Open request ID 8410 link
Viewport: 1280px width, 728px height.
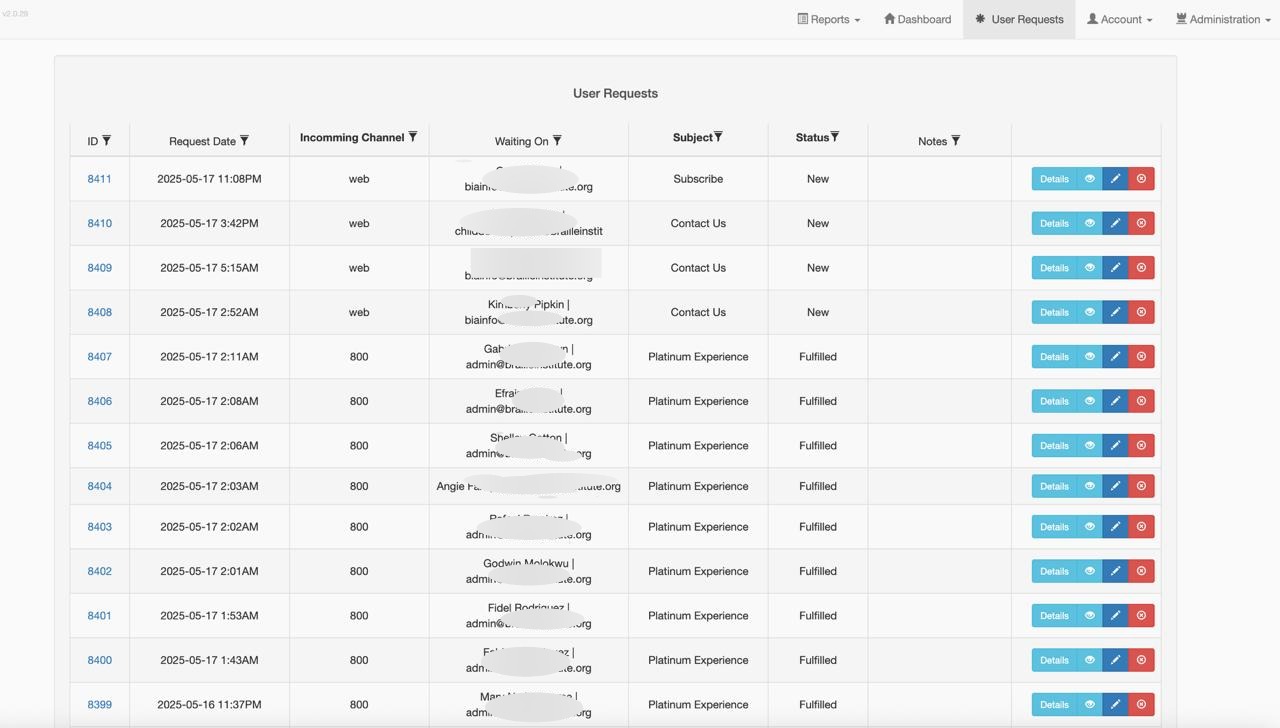tap(99, 223)
